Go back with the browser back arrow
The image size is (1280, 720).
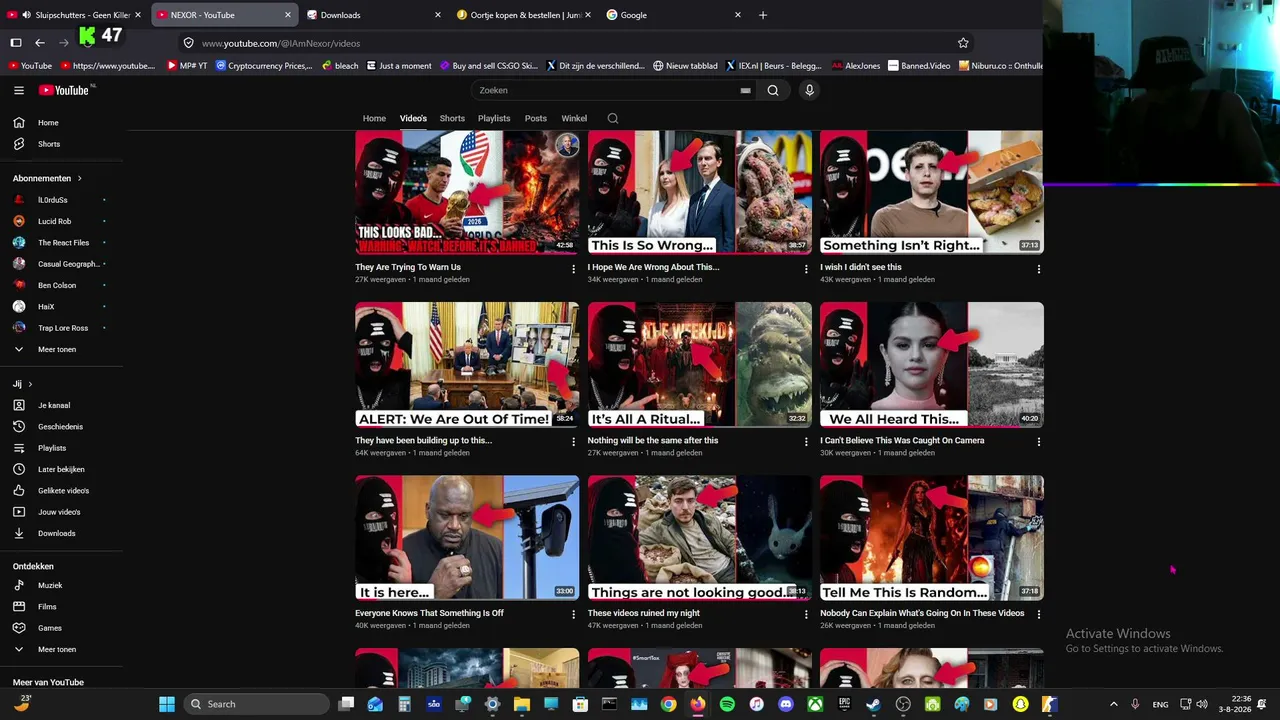(x=40, y=43)
